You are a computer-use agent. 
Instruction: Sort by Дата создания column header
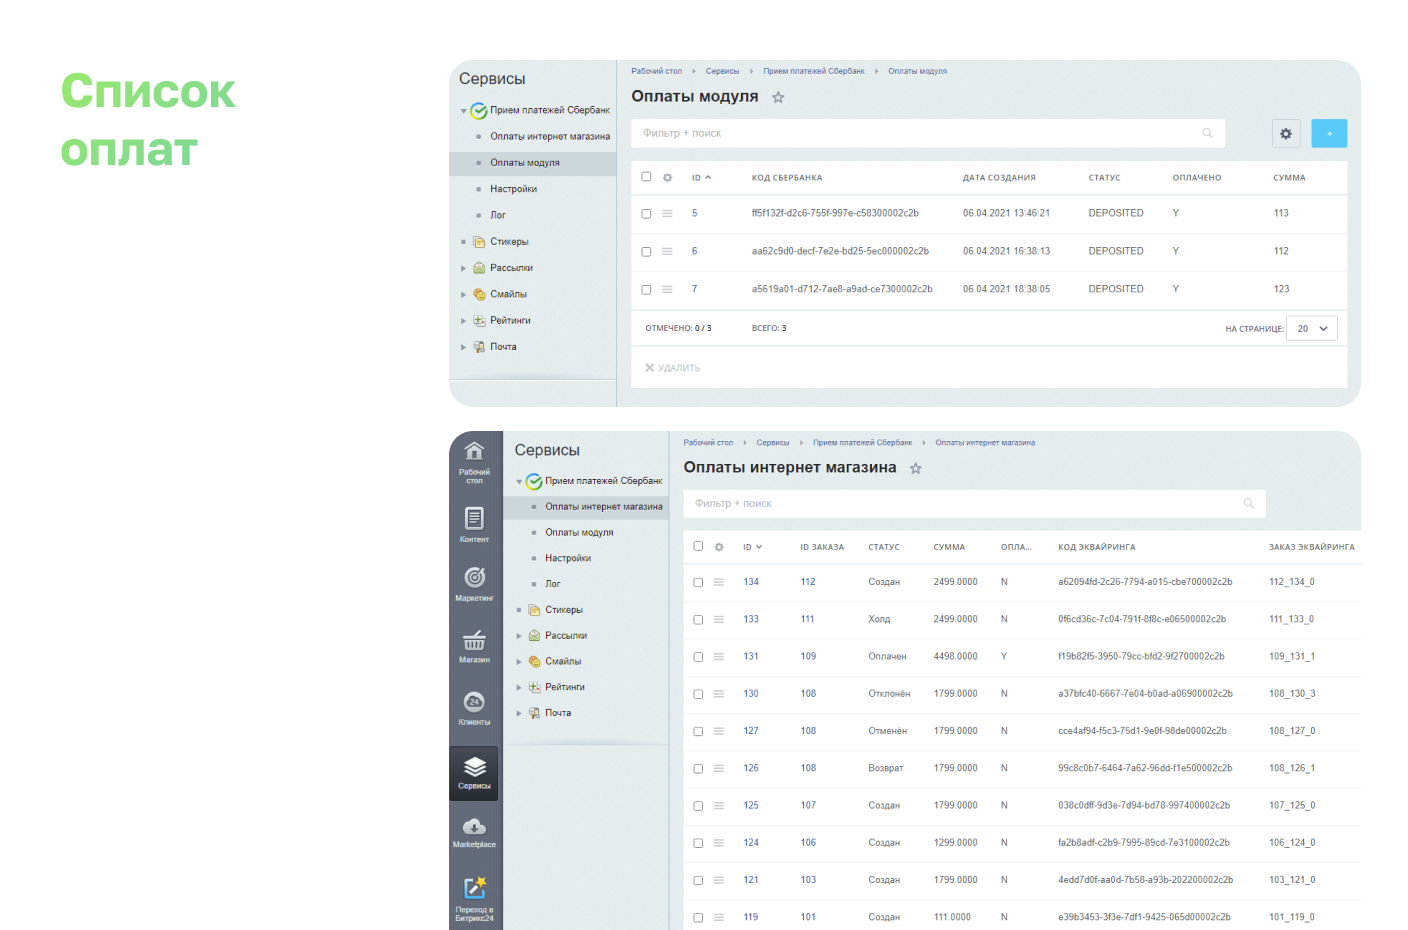pos(999,178)
